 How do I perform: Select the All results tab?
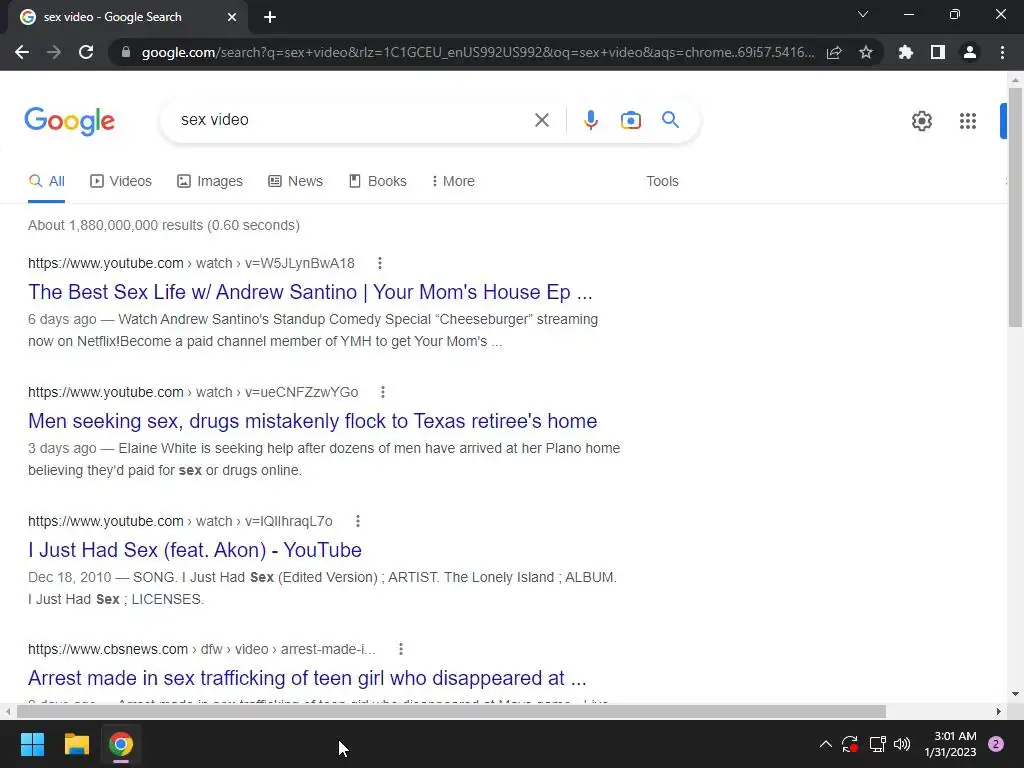click(46, 182)
